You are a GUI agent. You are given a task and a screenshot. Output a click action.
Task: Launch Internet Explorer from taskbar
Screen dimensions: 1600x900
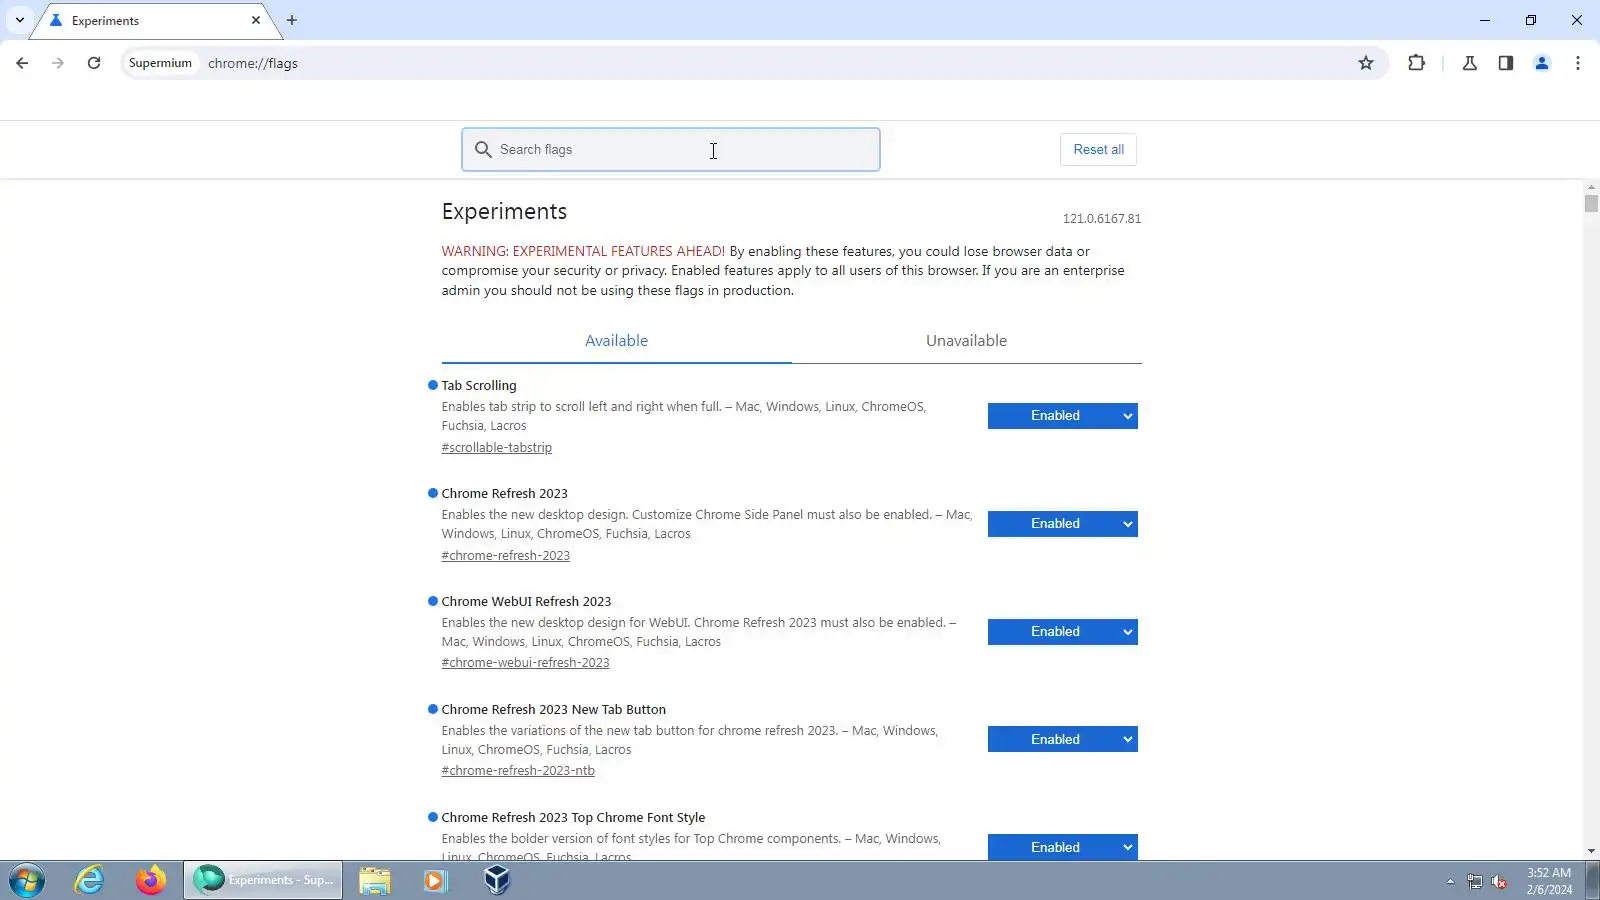(90, 880)
